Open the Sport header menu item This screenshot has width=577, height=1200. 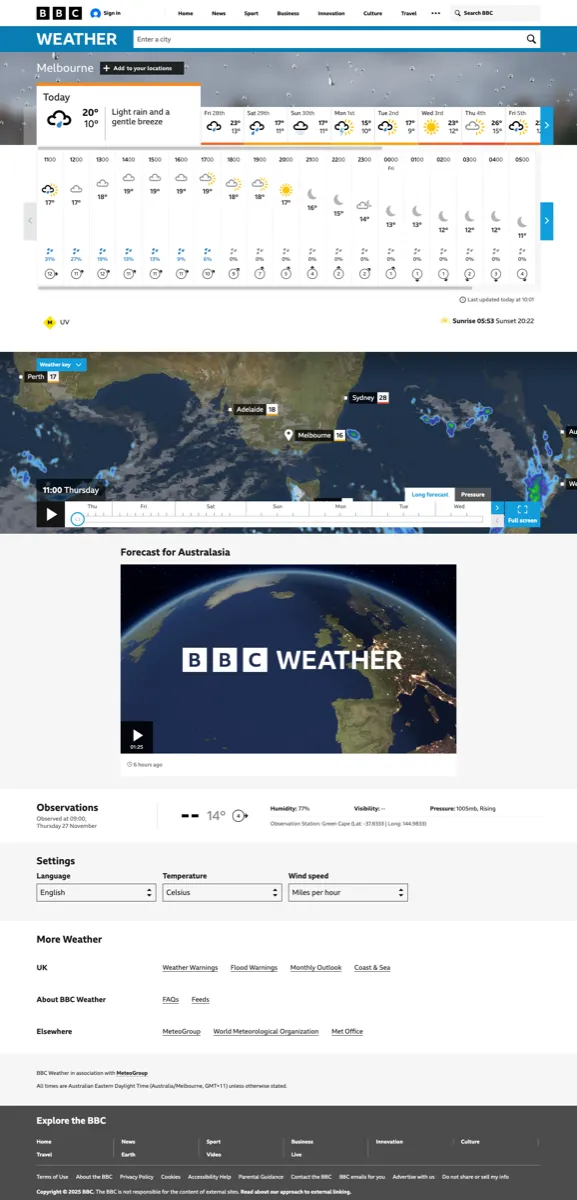[251, 14]
